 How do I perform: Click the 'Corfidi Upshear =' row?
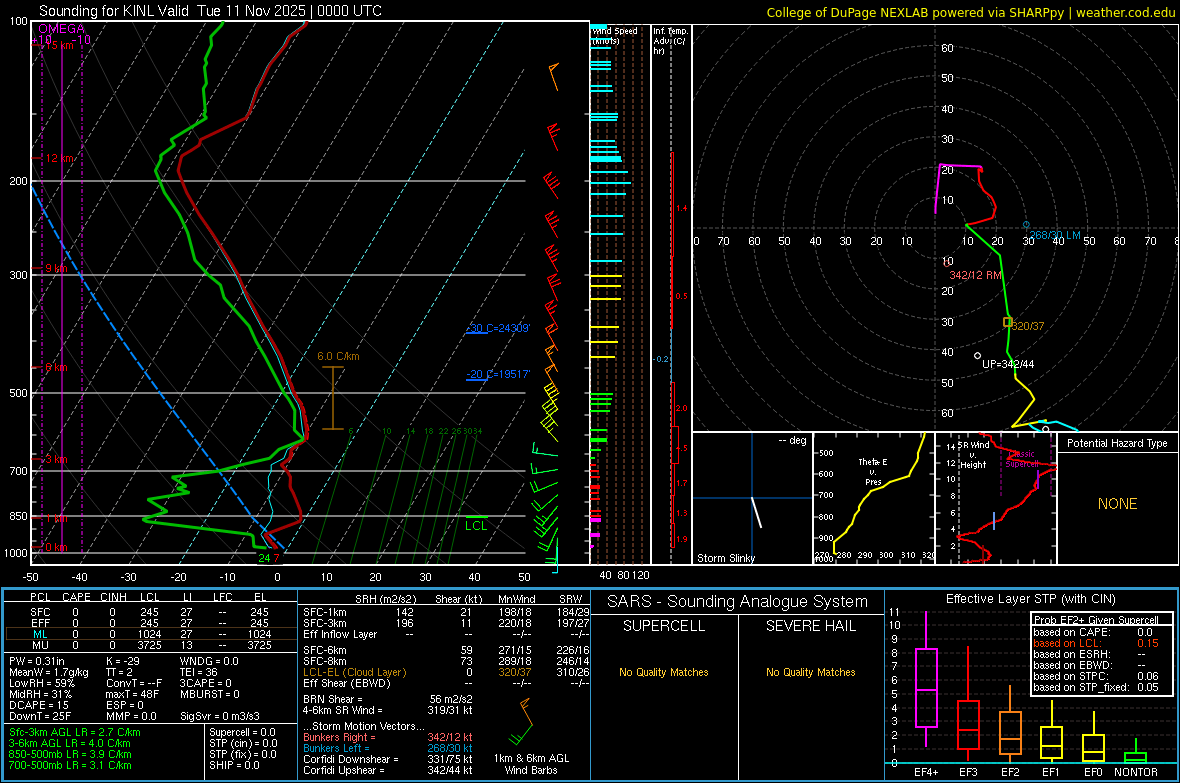tap(388, 770)
